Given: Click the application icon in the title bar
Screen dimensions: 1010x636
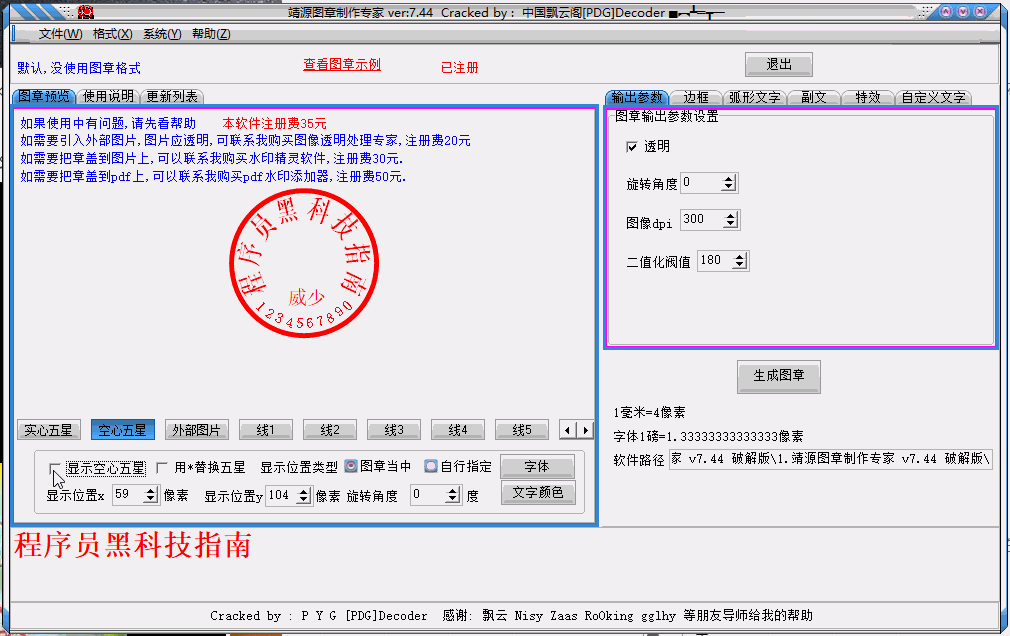Looking at the screenshot, I should coord(85,12).
